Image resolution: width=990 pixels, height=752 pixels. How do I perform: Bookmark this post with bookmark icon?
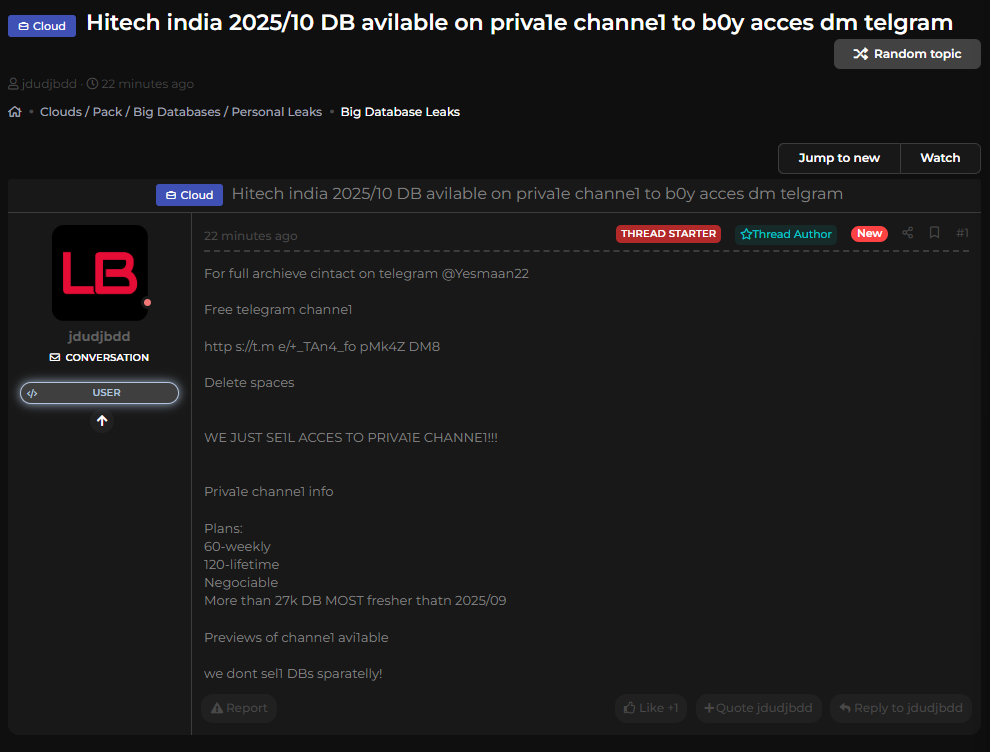(934, 233)
